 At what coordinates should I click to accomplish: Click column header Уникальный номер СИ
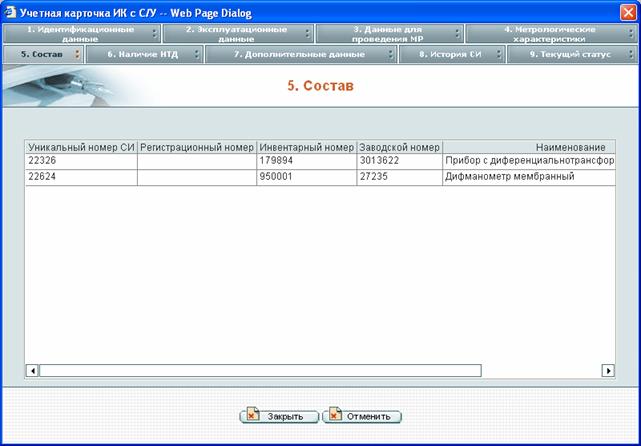tap(81, 147)
